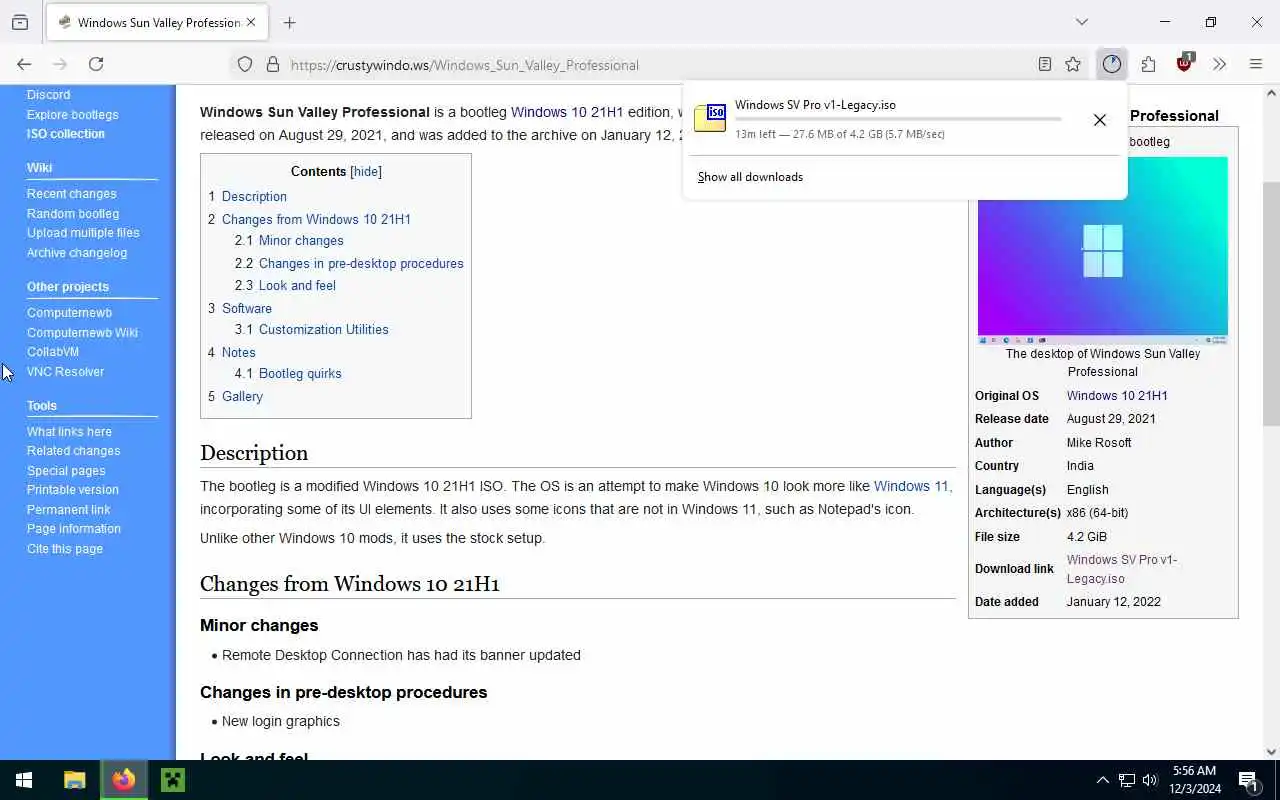
Task: Go to Customization Utilities contents entry
Action: coord(324,329)
